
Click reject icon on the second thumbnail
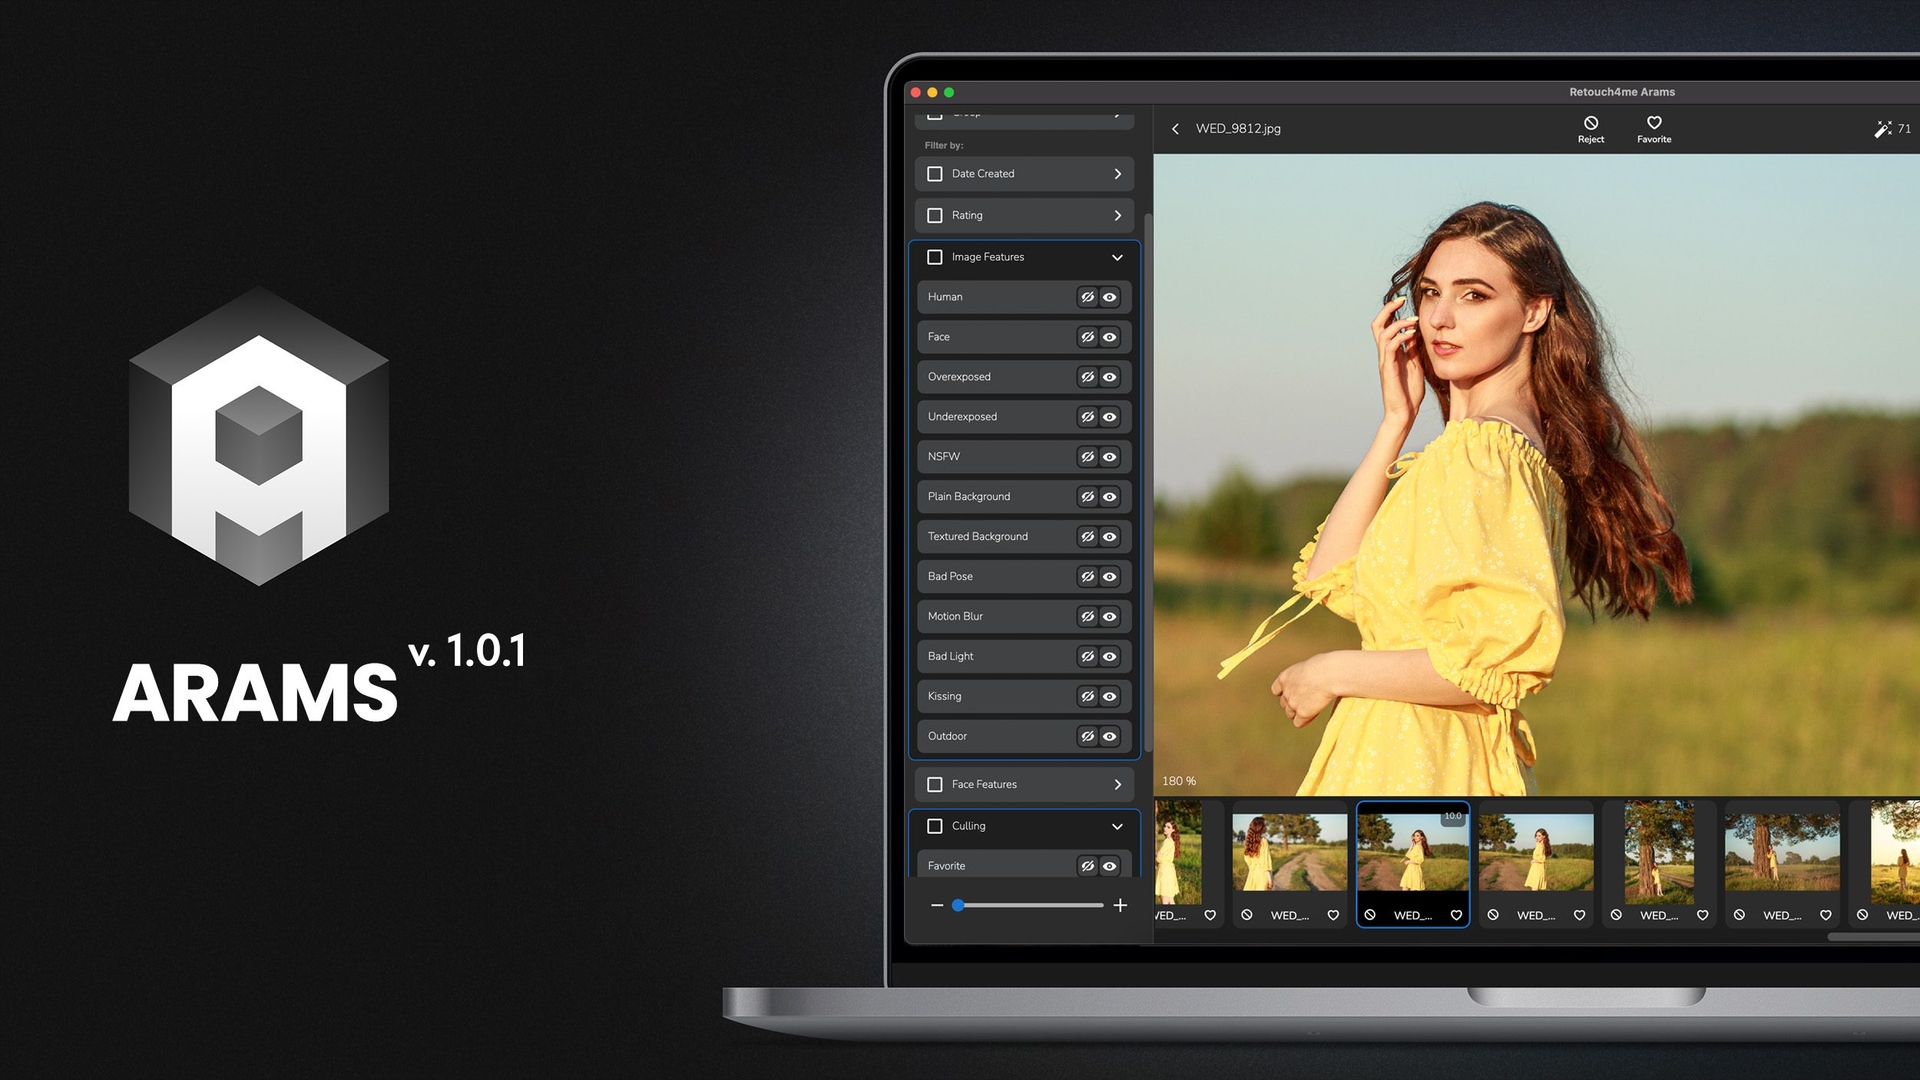1247,915
